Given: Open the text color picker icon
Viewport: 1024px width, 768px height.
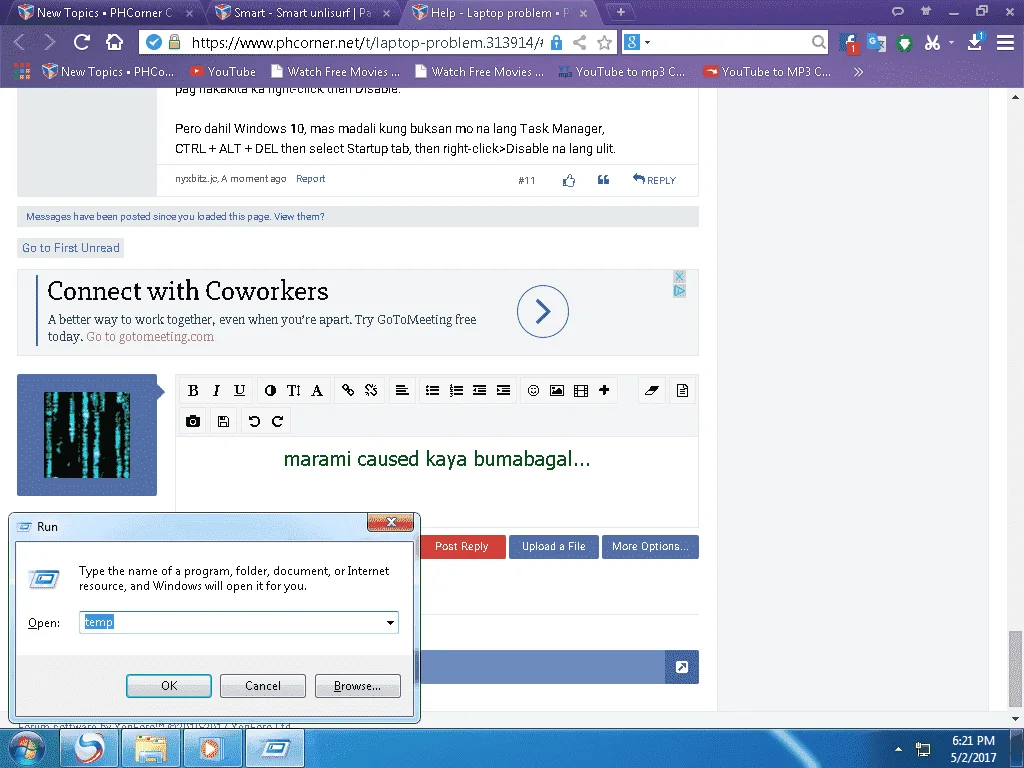Looking at the screenshot, I should 270,391.
